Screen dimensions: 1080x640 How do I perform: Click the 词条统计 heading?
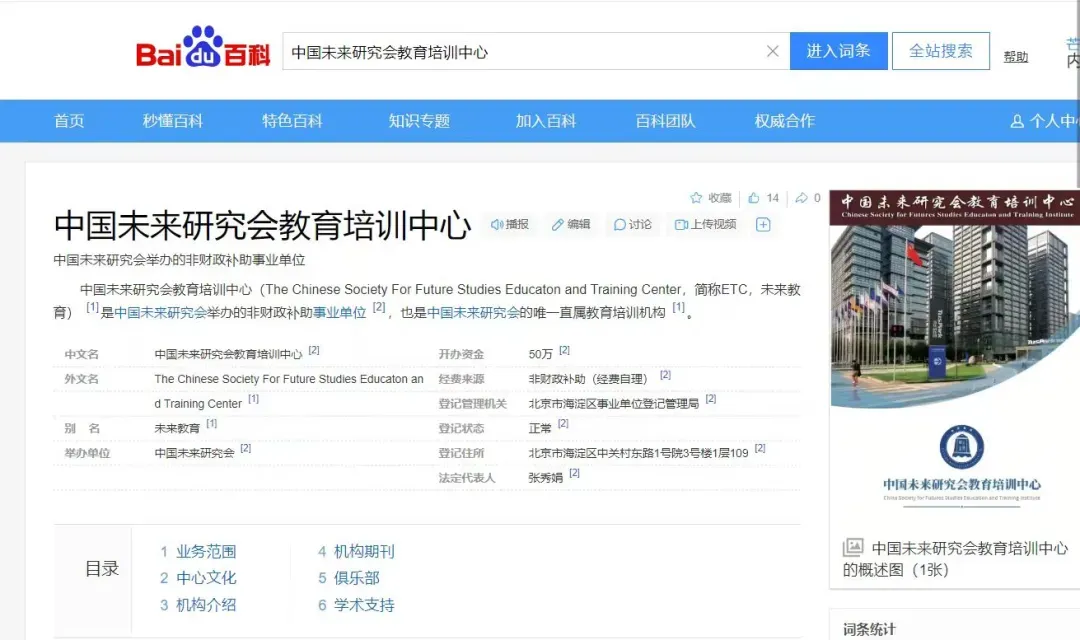(869, 629)
